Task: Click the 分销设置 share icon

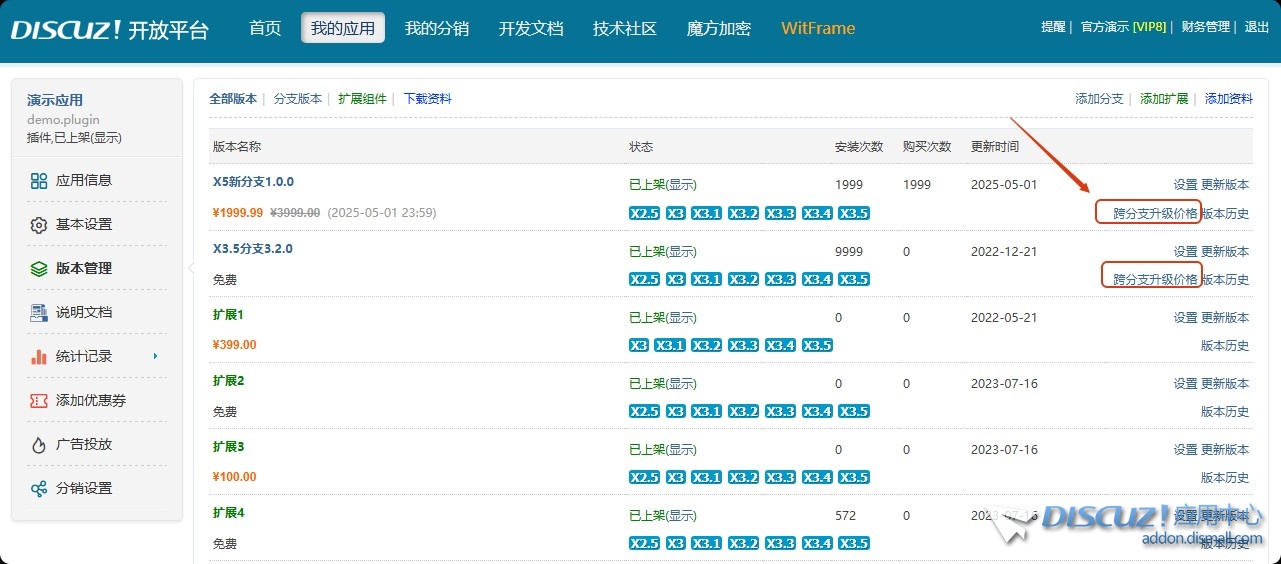Action: [x=39, y=489]
